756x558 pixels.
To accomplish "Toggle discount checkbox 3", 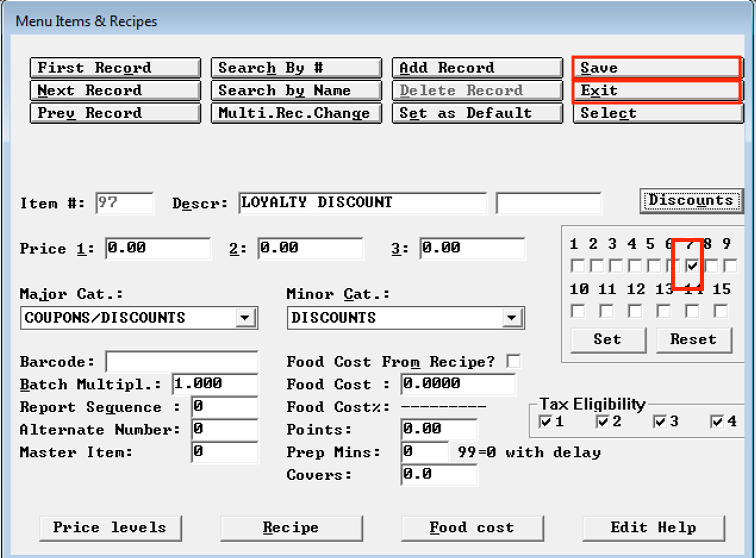I will [616, 266].
